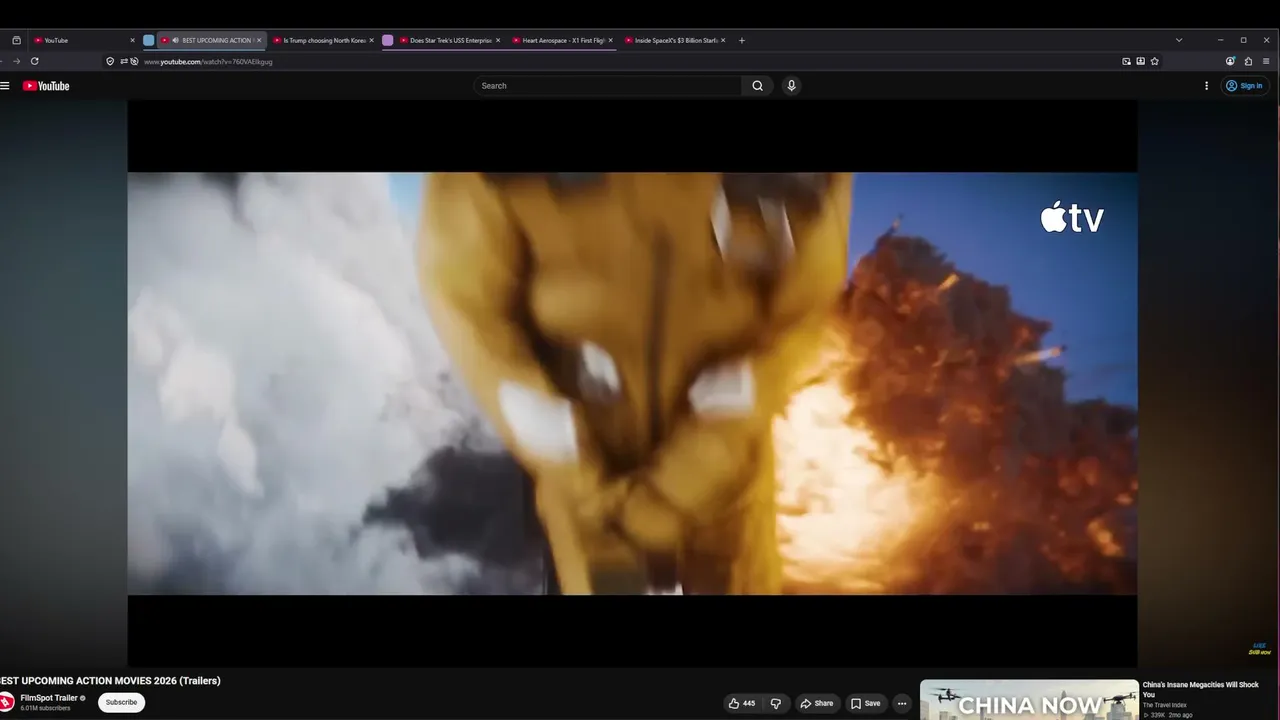Viewport: 1280px width, 720px height.
Task: Focus the YouTube Search field
Action: pos(608,86)
